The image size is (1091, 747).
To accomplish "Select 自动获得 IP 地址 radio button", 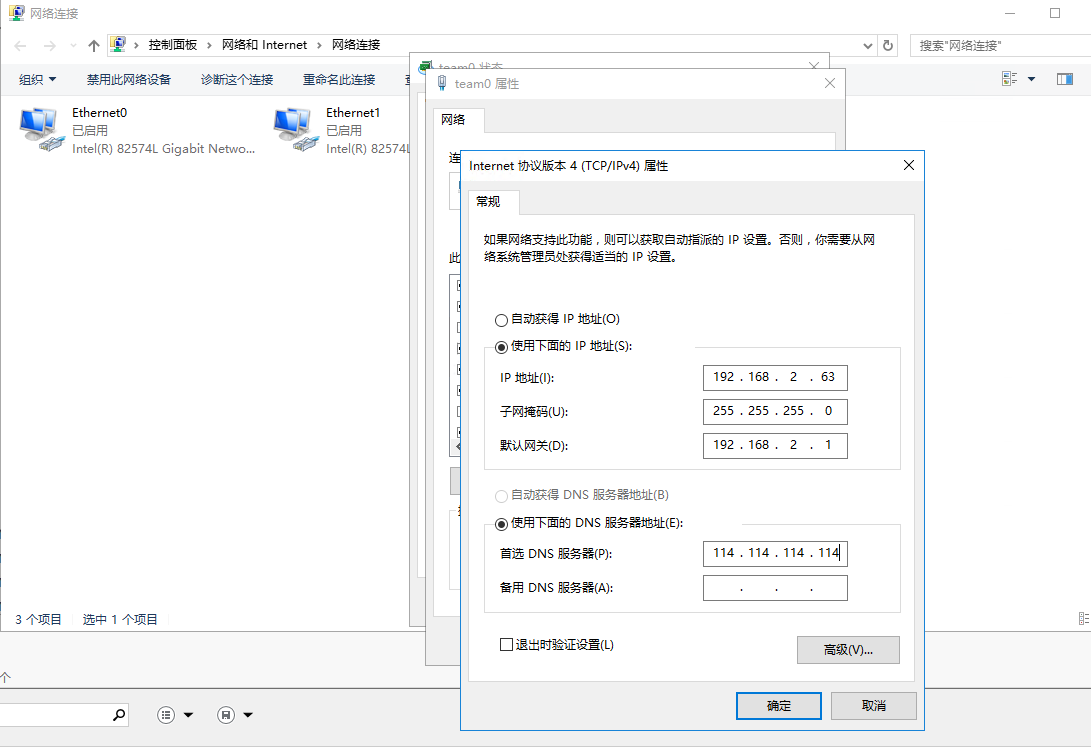I will click(x=501, y=320).
